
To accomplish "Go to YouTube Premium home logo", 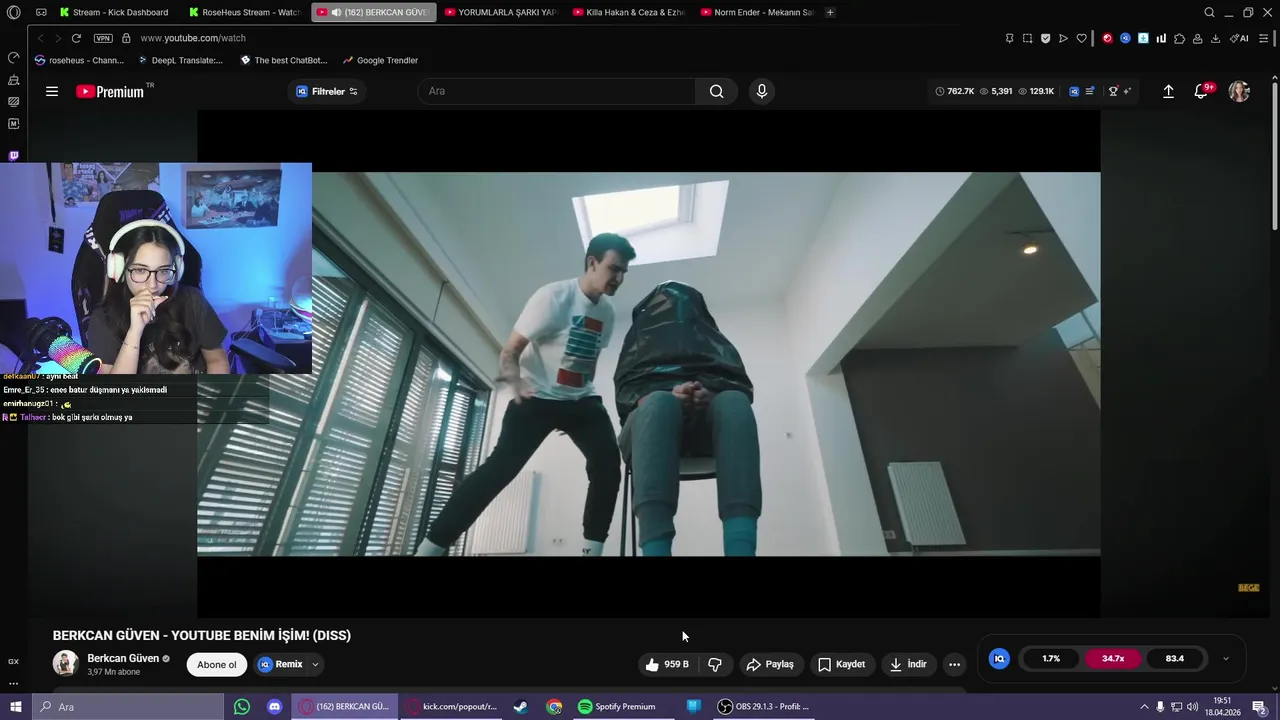I will coord(110,91).
